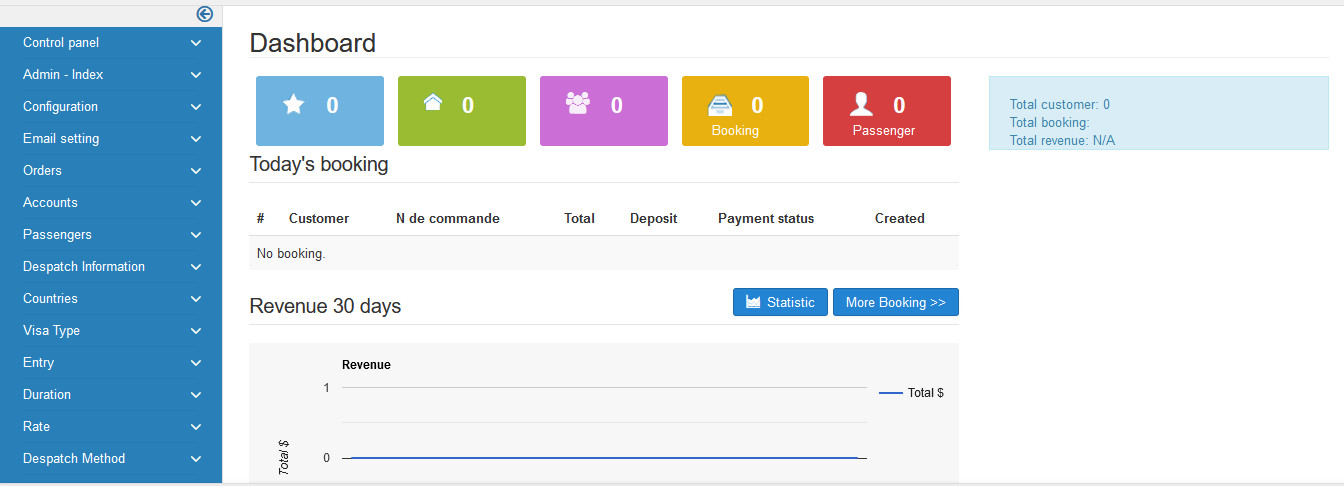This screenshot has height=486, width=1344.
Task: Click the person icon on Passenger card
Action: coord(861,105)
